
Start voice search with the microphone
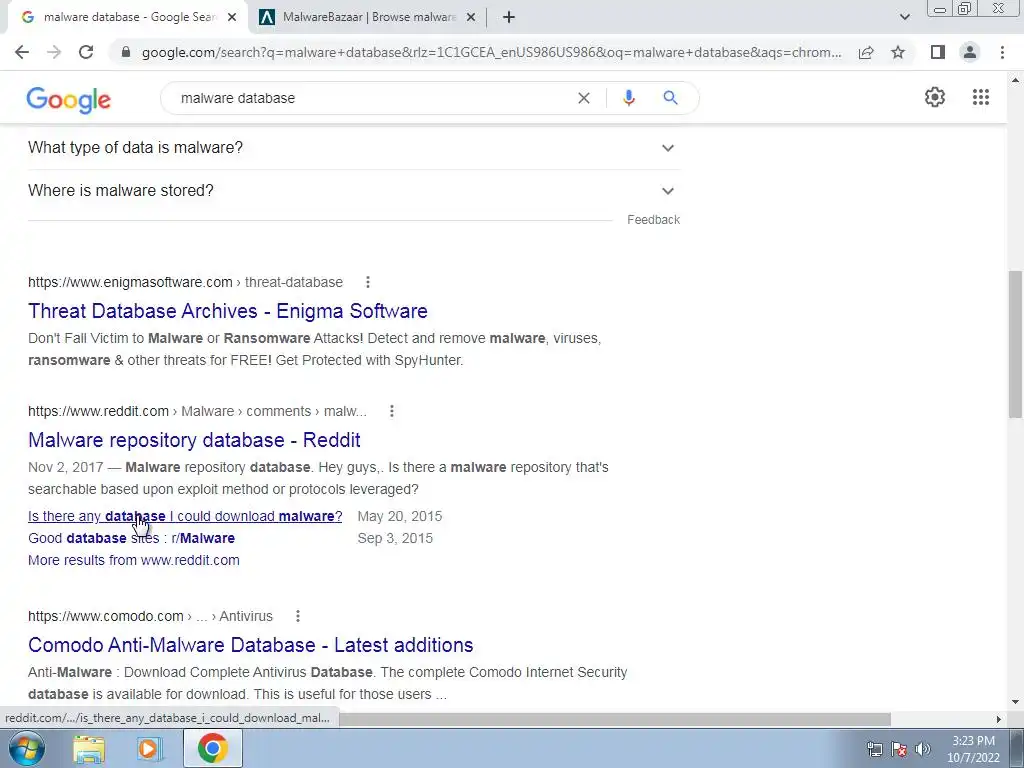(x=629, y=98)
